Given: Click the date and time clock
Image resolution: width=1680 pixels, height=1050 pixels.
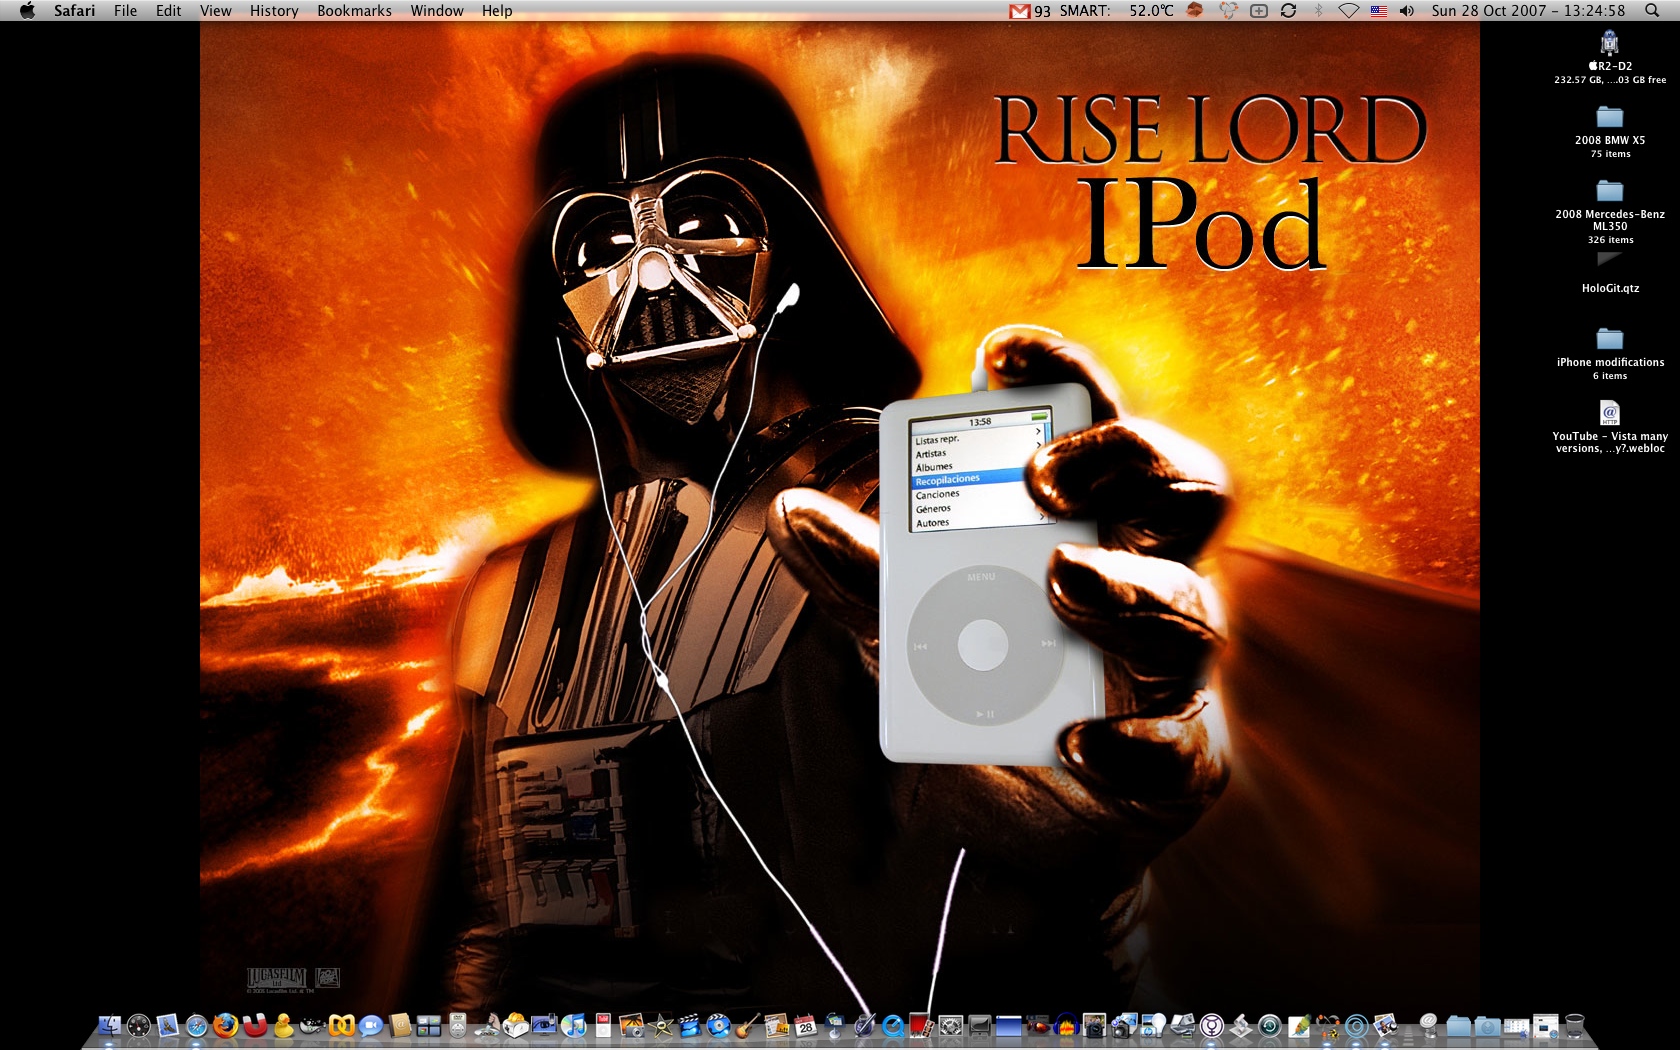Looking at the screenshot, I should [1528, 11].
